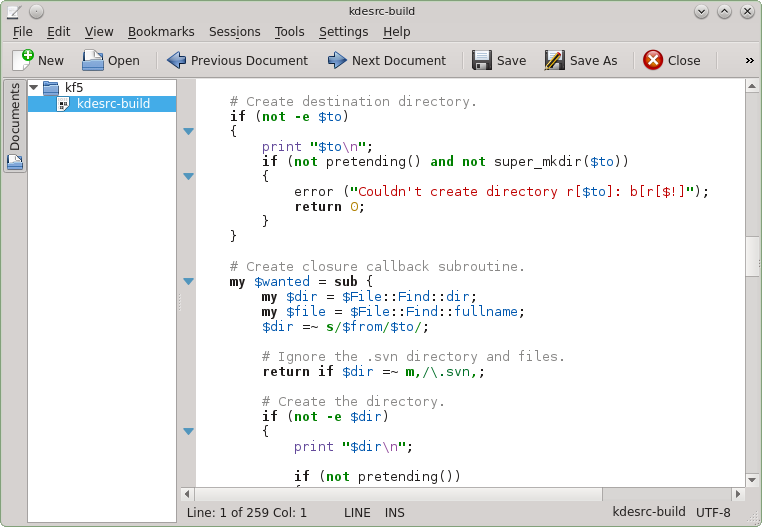Click the Close toolbar label
The height and width of the screenshot is (527, 762).
coord(684,61)
